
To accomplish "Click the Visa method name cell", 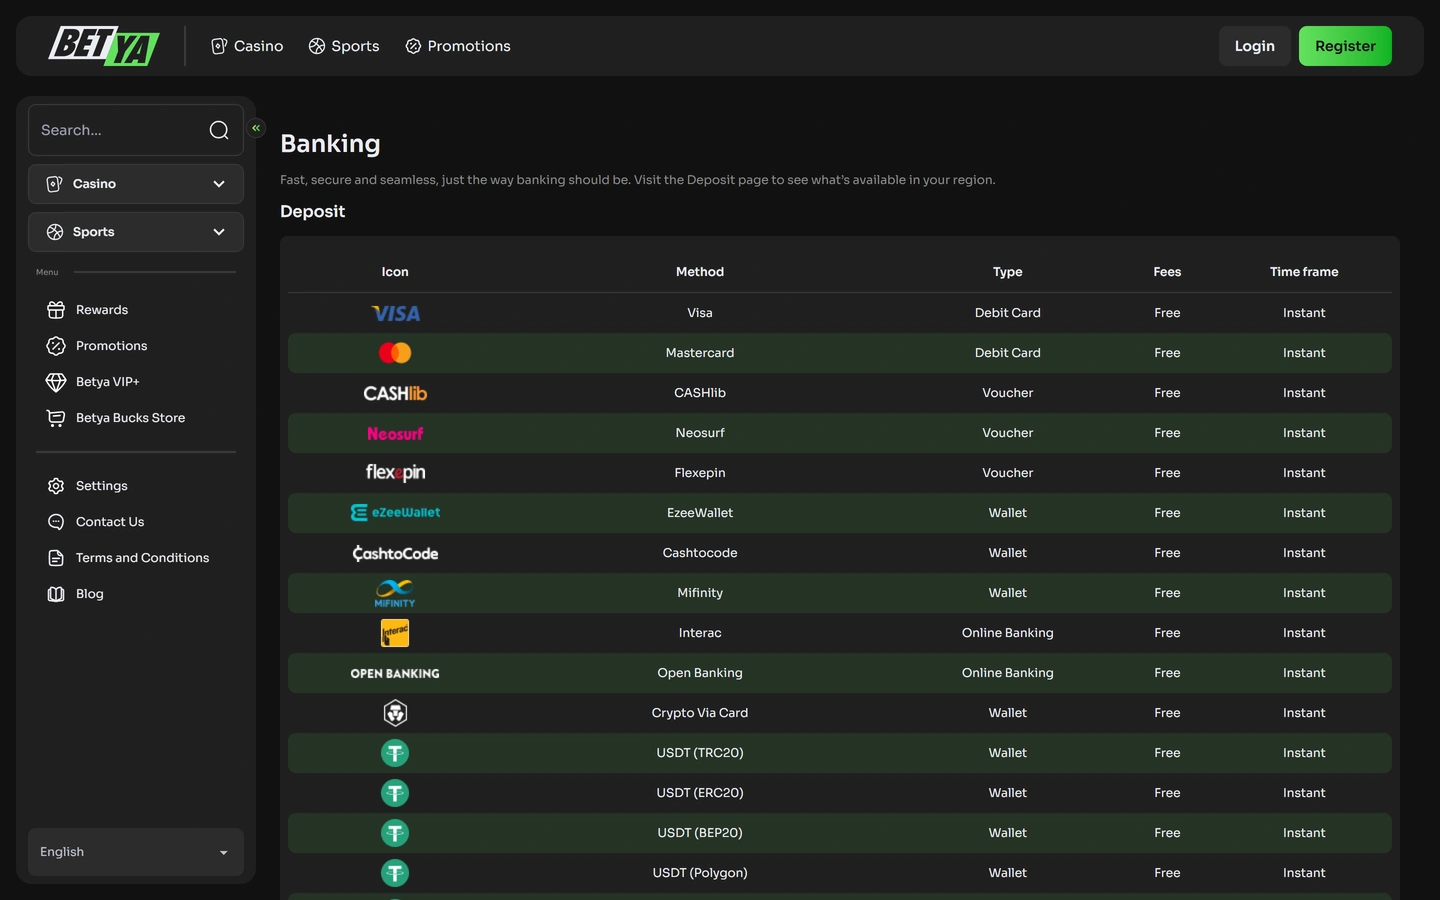I will coord(700,313).
